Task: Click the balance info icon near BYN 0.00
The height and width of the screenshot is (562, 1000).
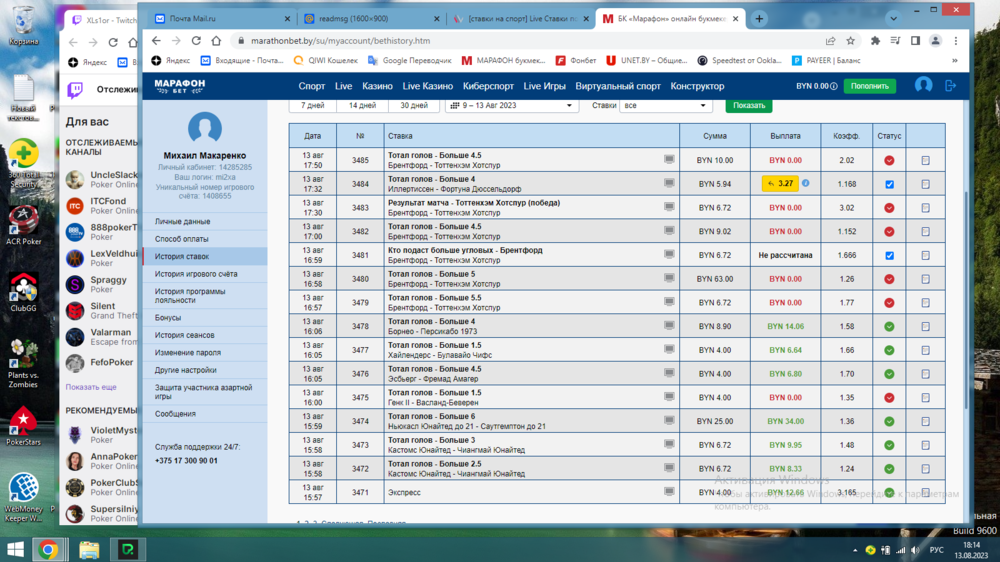Action: point(834,86)
